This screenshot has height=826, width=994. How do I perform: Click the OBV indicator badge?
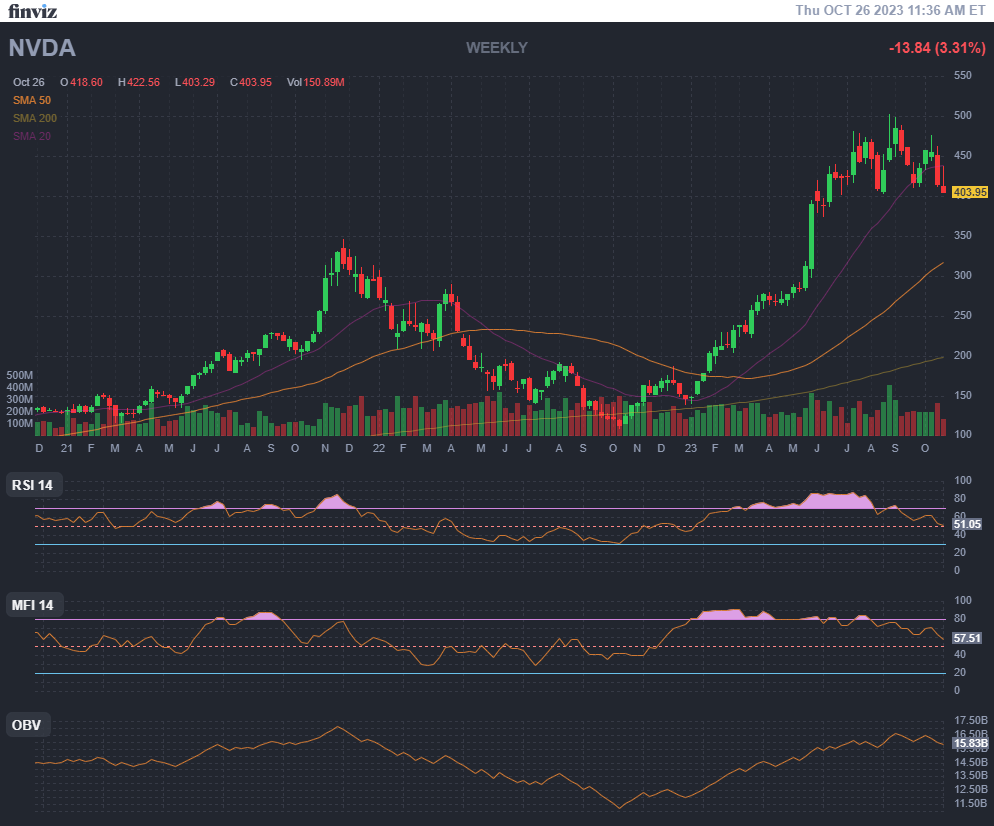click(26, 725)
